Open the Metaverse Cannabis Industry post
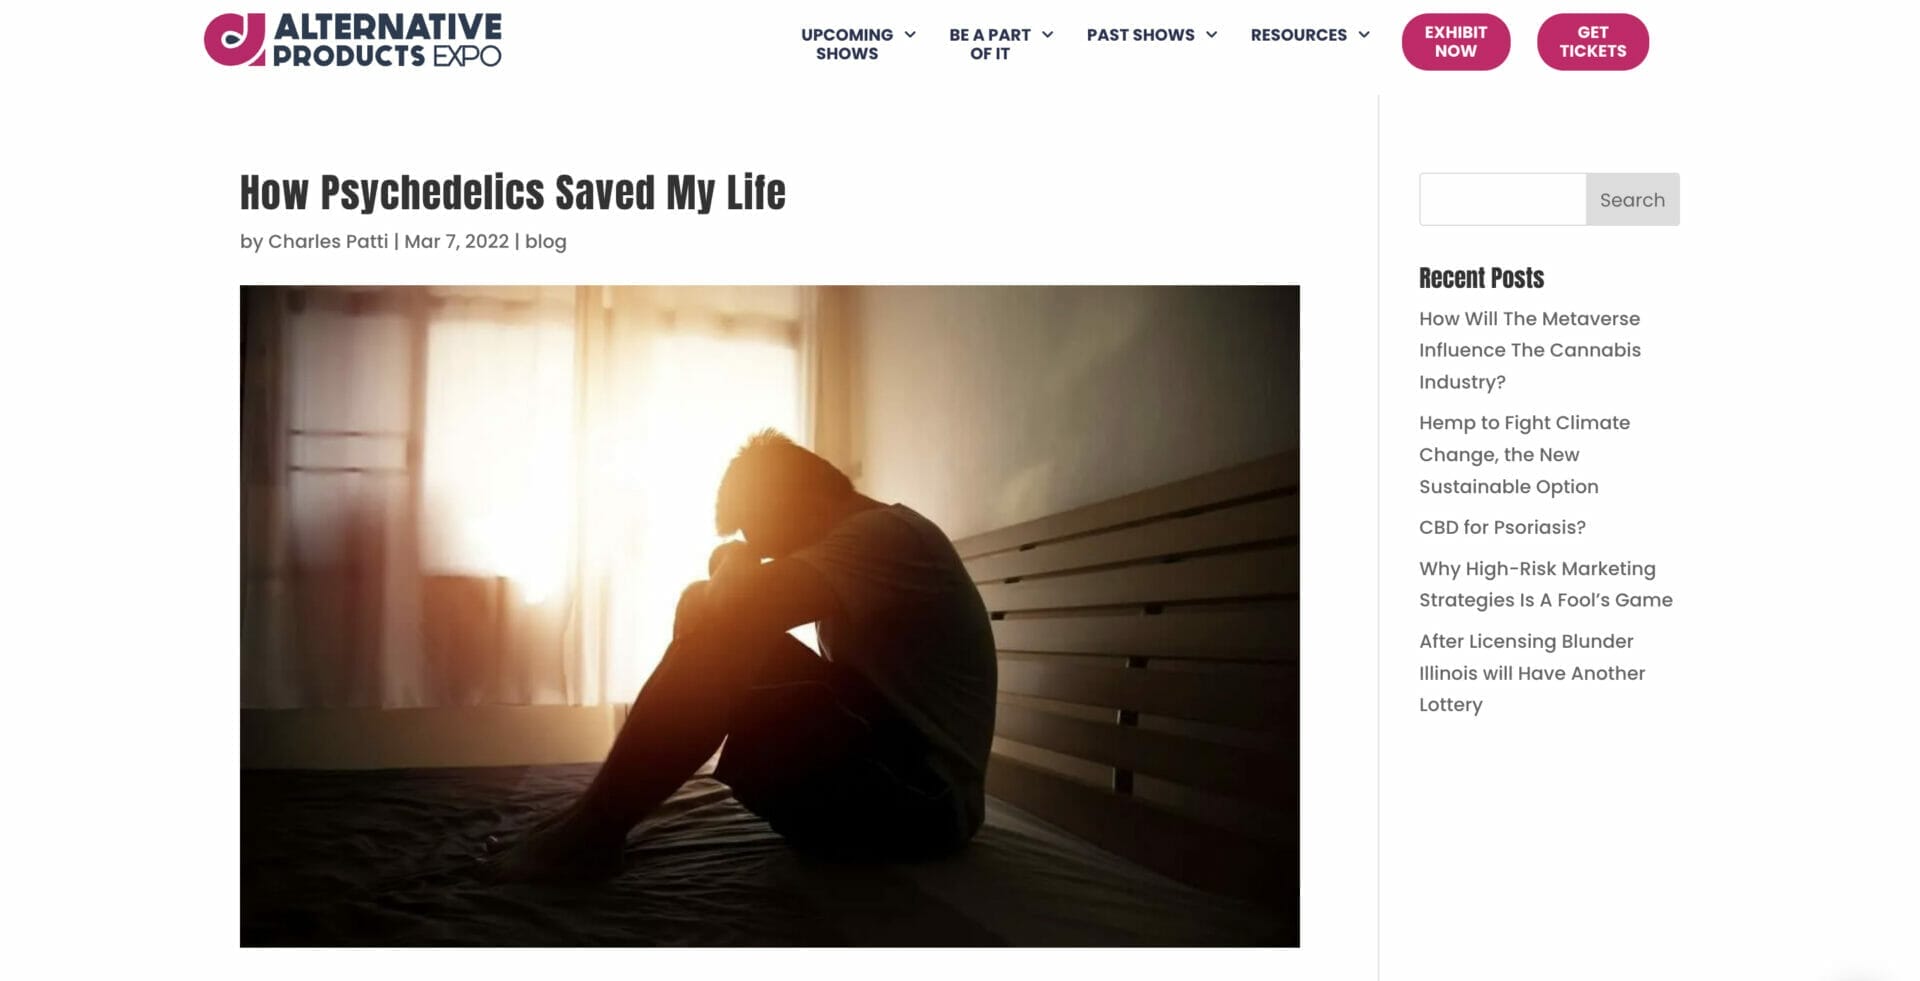 pos(1530,350)
